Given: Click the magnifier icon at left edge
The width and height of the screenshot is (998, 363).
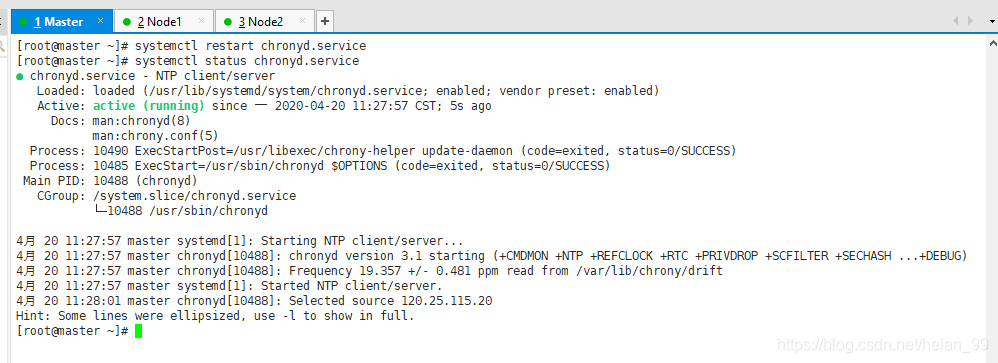Looking at the screenshot, I should tap(3, 45).
